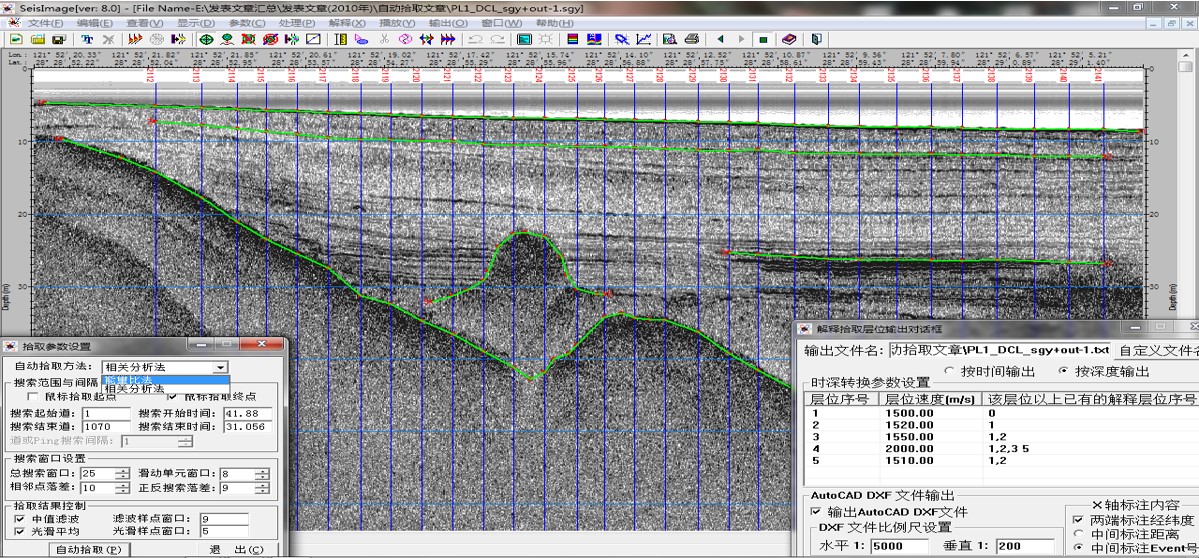Screen dimensions: 1199x558
Task: Click the purple help book icon
Action: tap(790, 39)
